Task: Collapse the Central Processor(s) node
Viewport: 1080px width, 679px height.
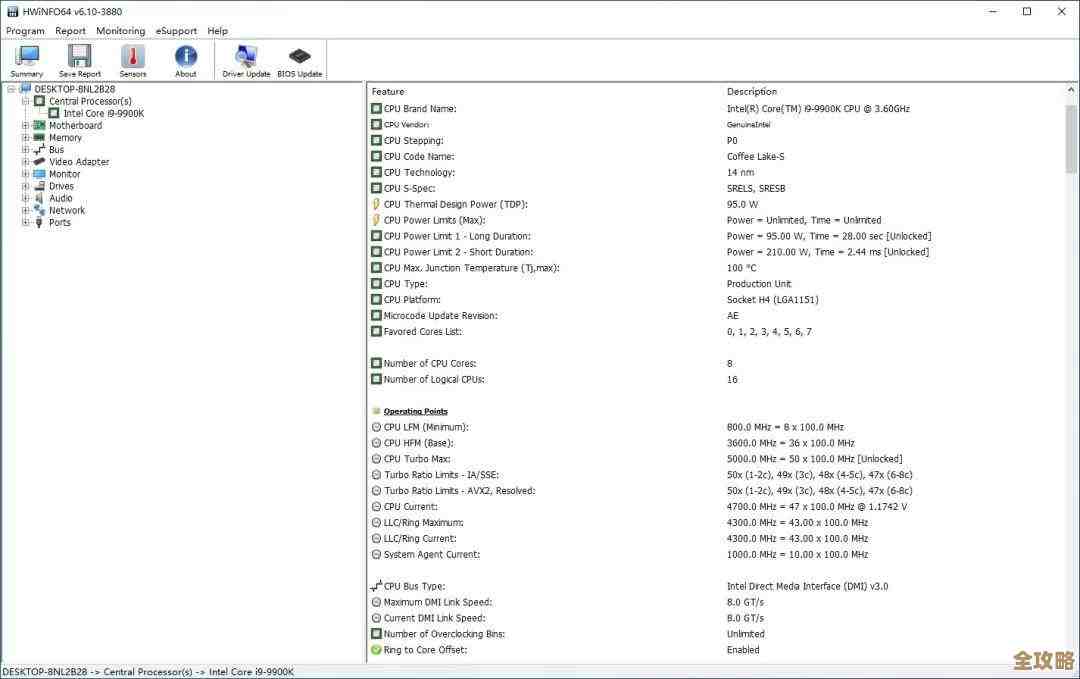Action: tap(26, 101)
